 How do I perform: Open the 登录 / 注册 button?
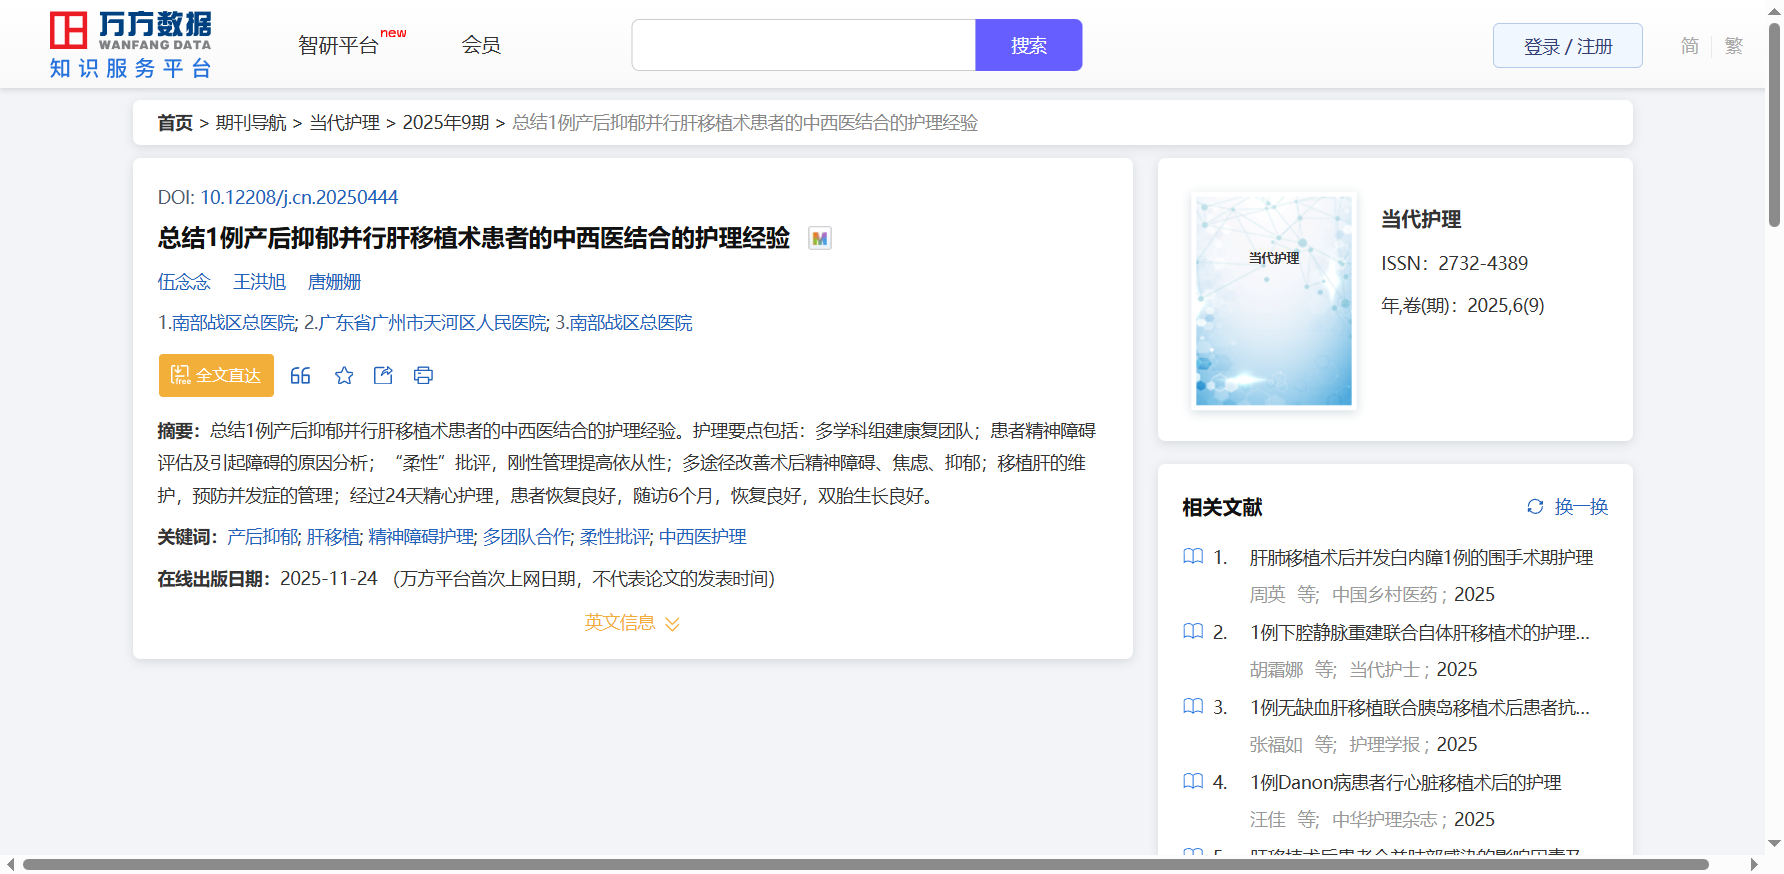point(1567,46)
